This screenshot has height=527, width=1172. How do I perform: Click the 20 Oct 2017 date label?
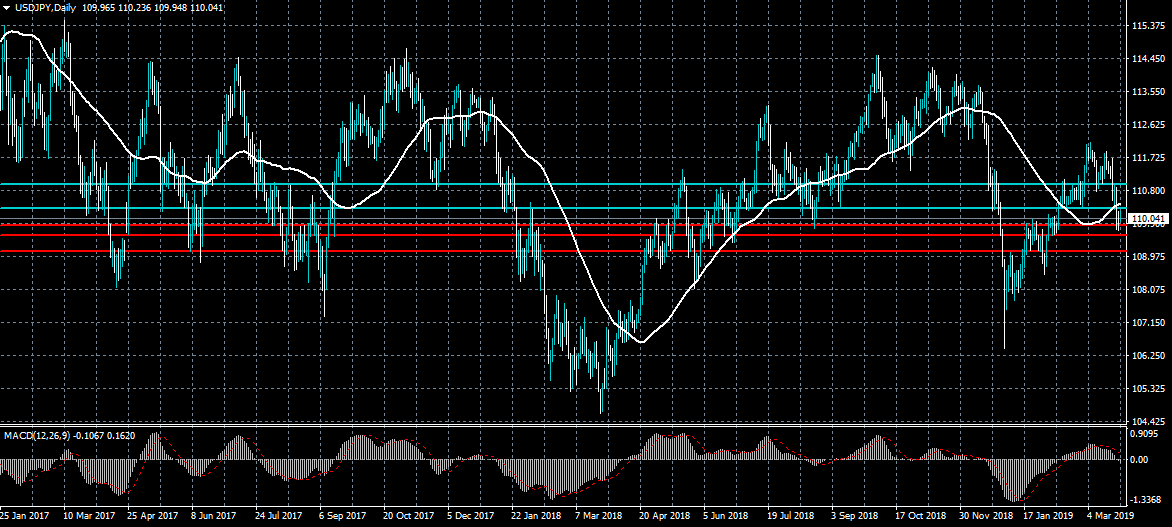coord(409,518)
